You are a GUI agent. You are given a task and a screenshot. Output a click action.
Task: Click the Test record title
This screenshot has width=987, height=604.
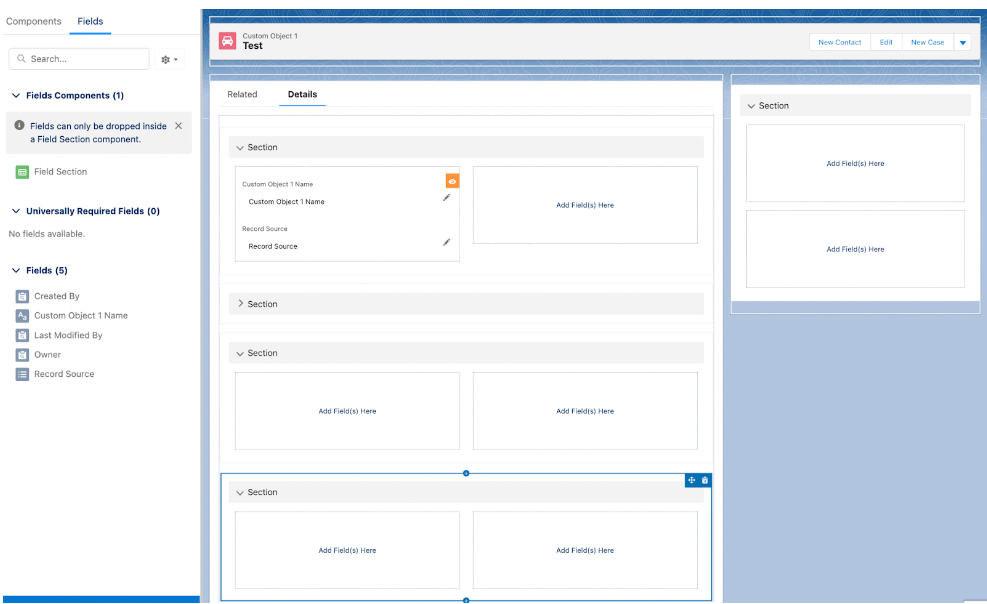(252, 46)
